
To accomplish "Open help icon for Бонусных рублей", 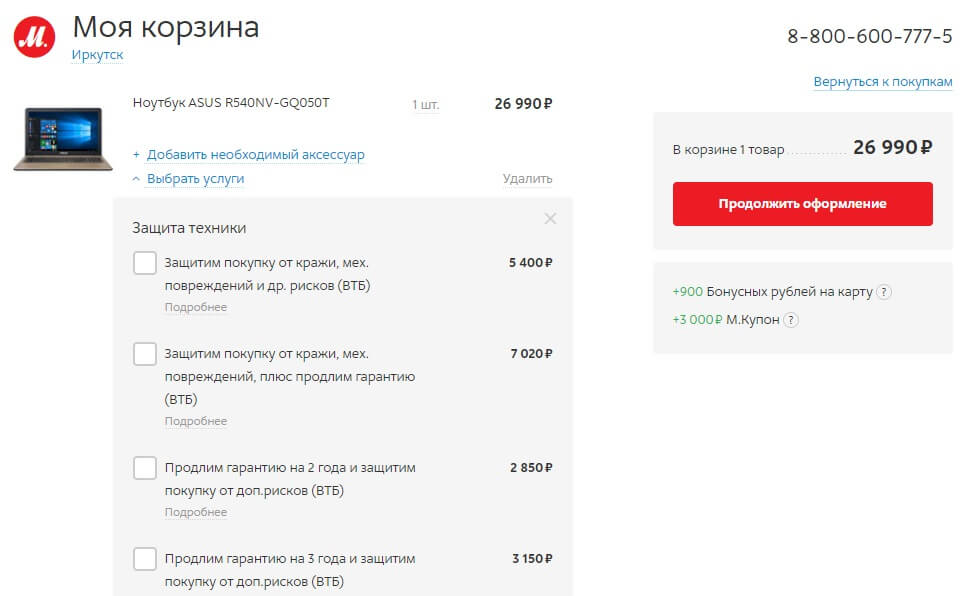I will (883, 292).
